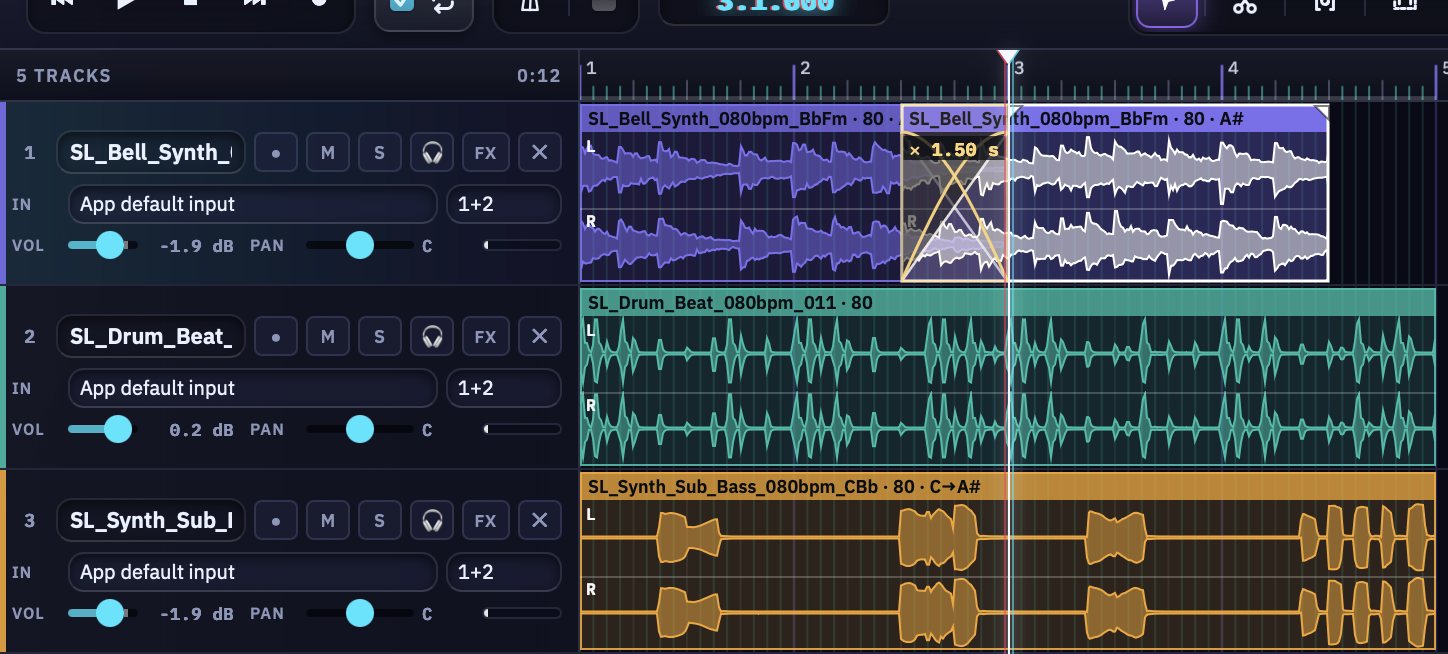Mute the SL_Synth_Sub track
Image resolution: width=1448 pixels, height=654 pixels.
point(327,521)
